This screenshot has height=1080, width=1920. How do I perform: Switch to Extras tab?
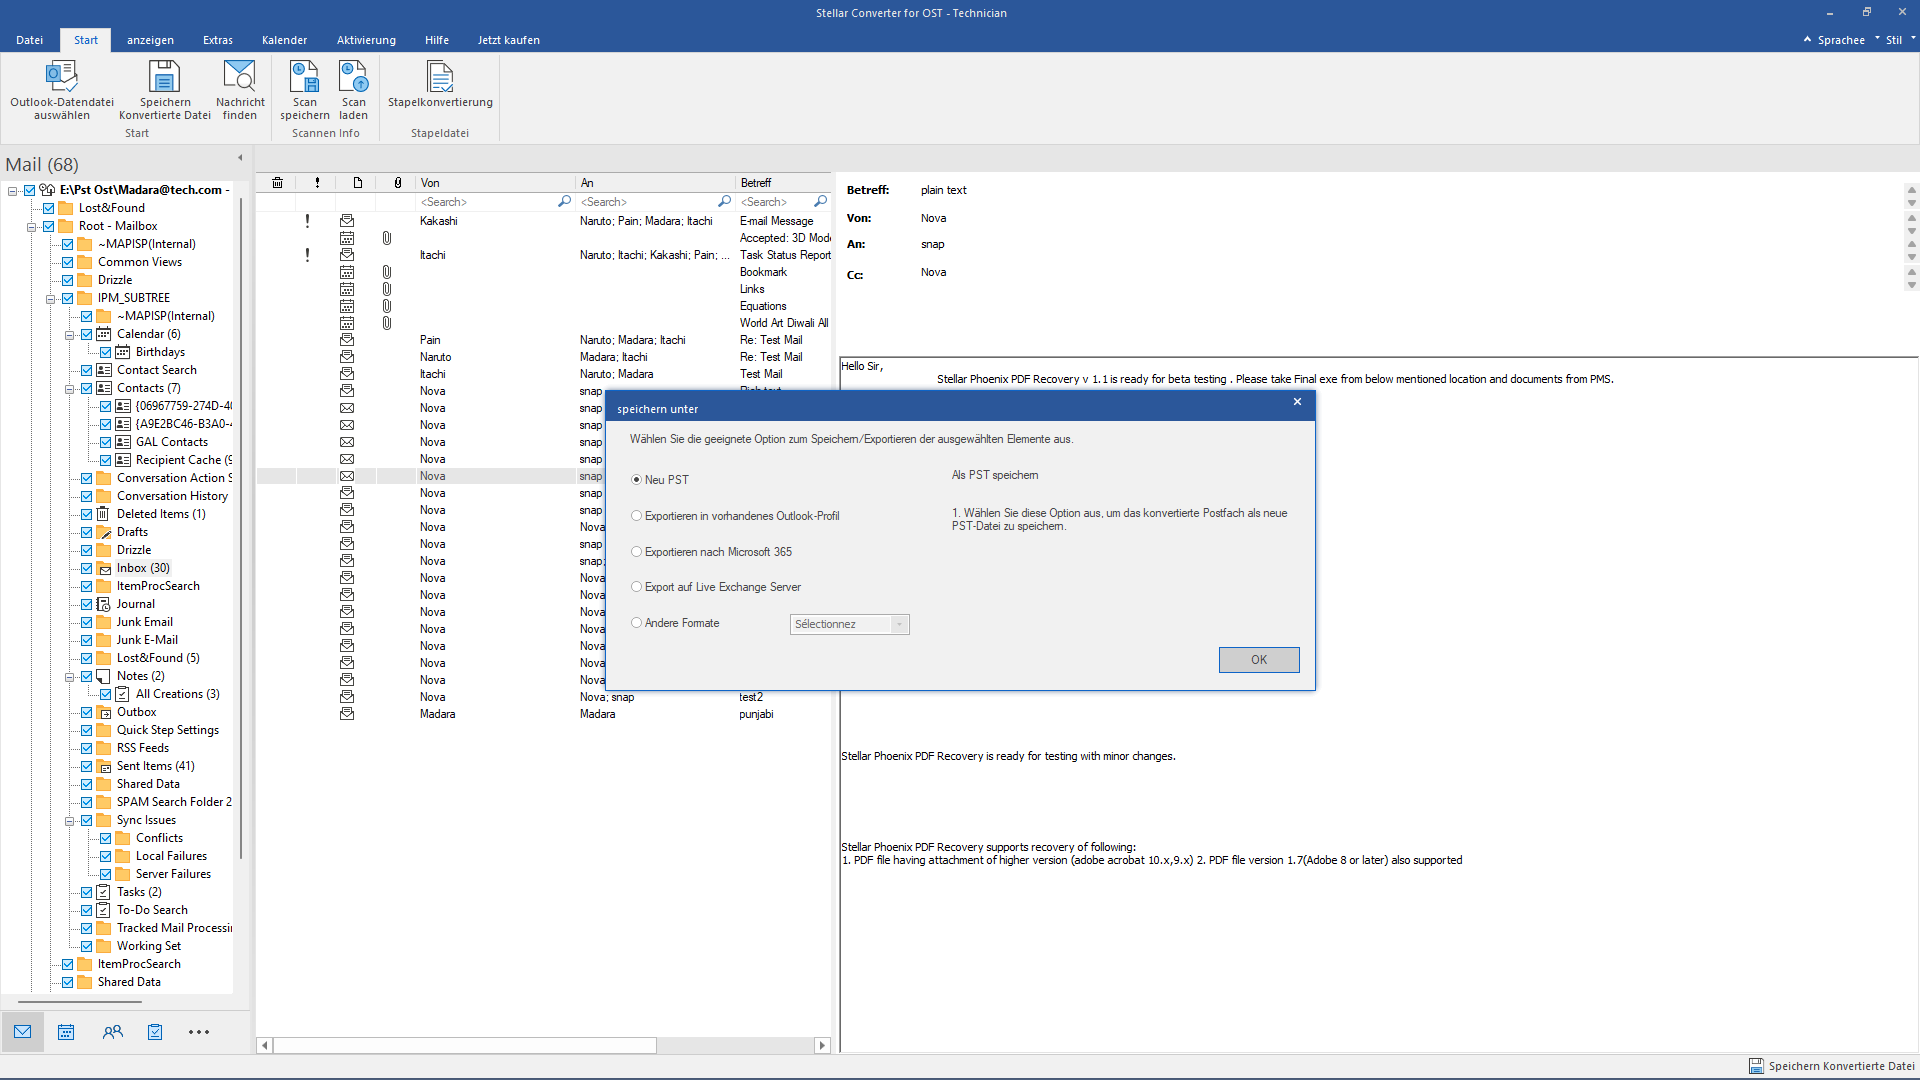coord(217,40)
